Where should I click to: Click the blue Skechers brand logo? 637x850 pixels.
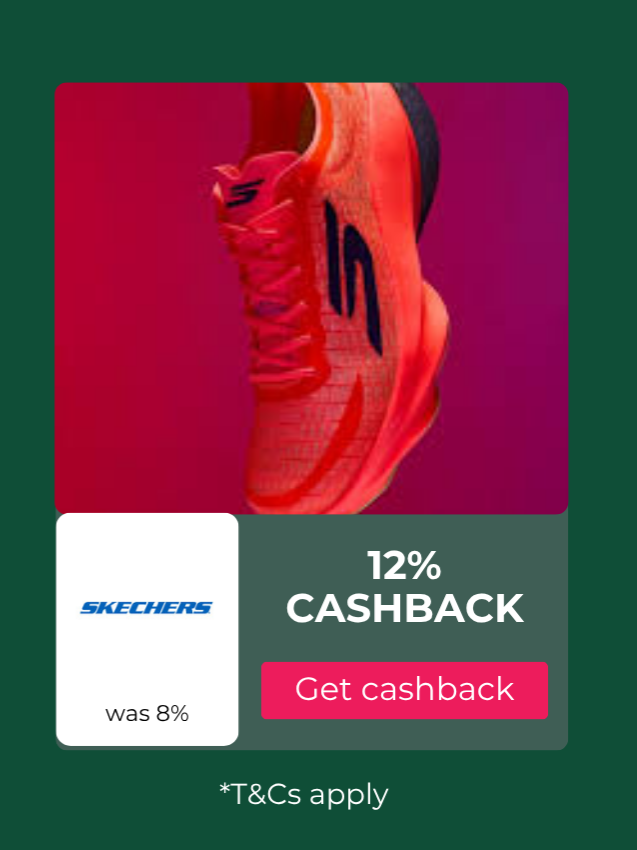pyautogui.click(x=146, y=608)
